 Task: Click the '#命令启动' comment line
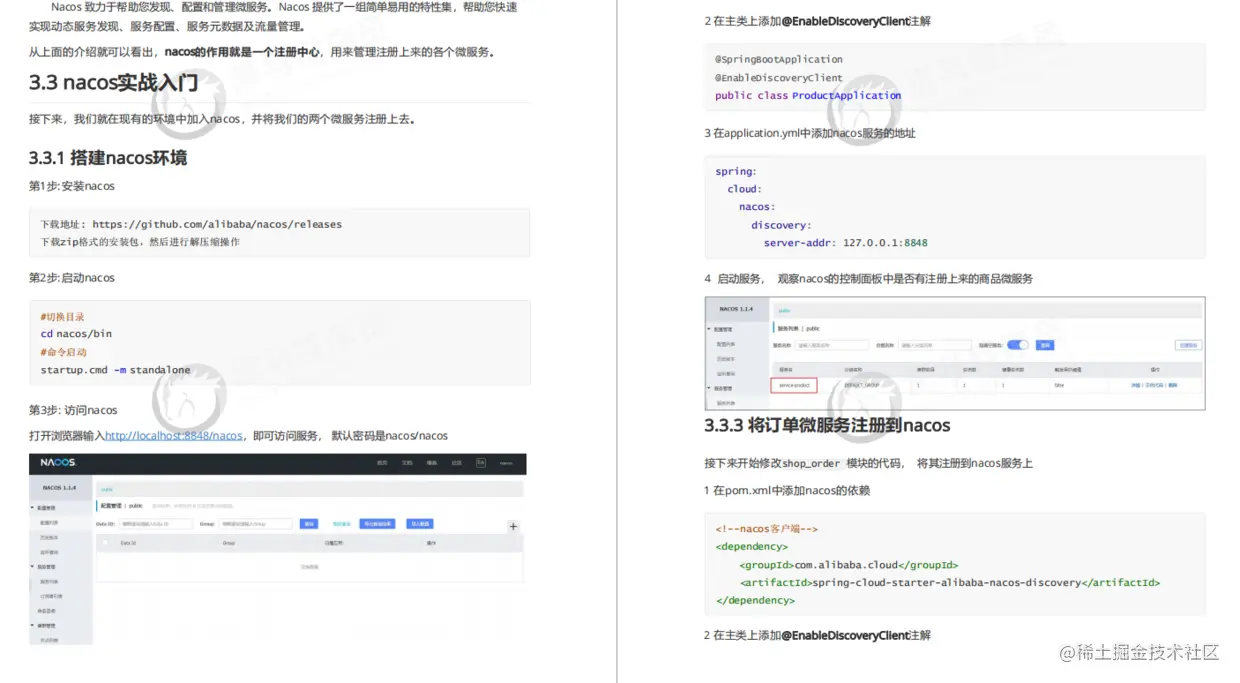tap(63, 352)
